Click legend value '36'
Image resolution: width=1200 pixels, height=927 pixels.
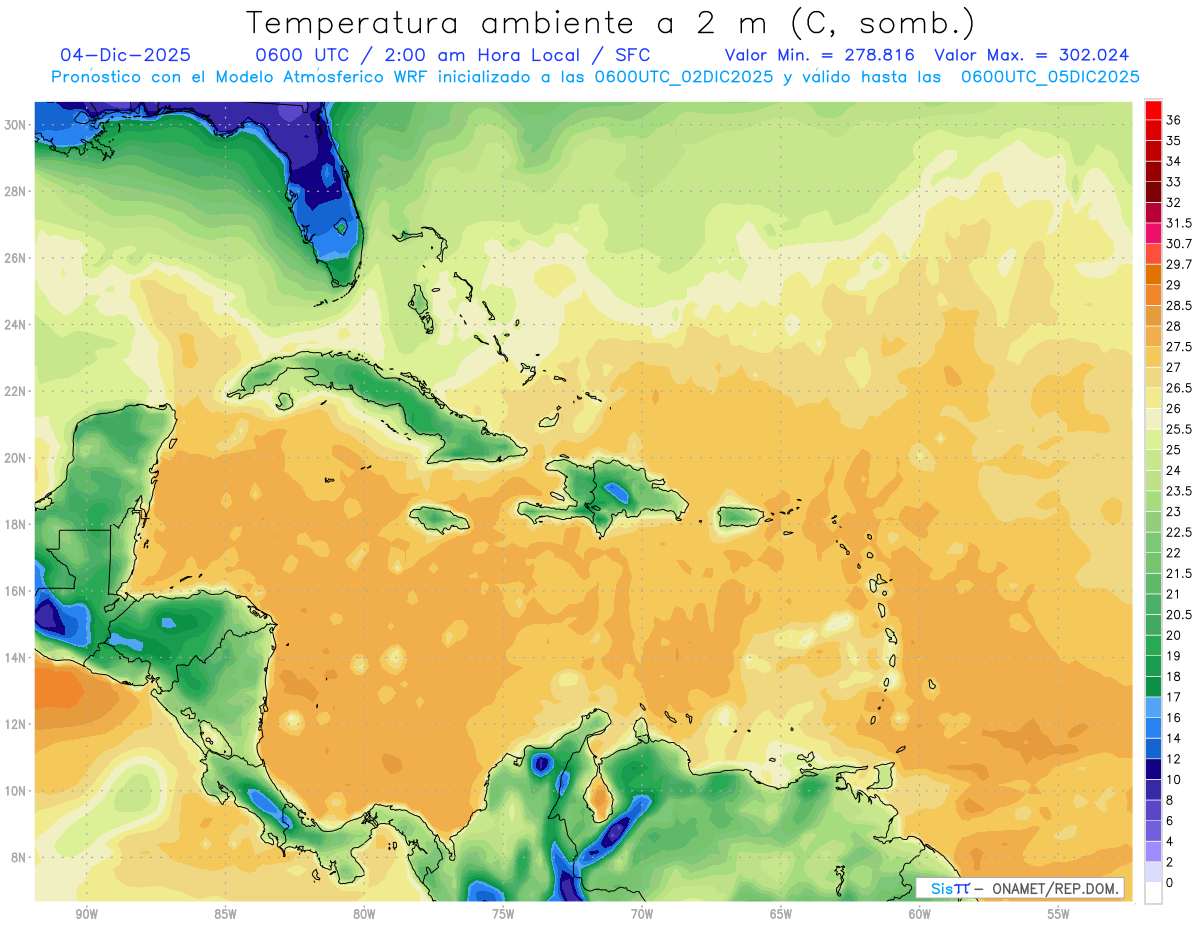point(1174,120)
